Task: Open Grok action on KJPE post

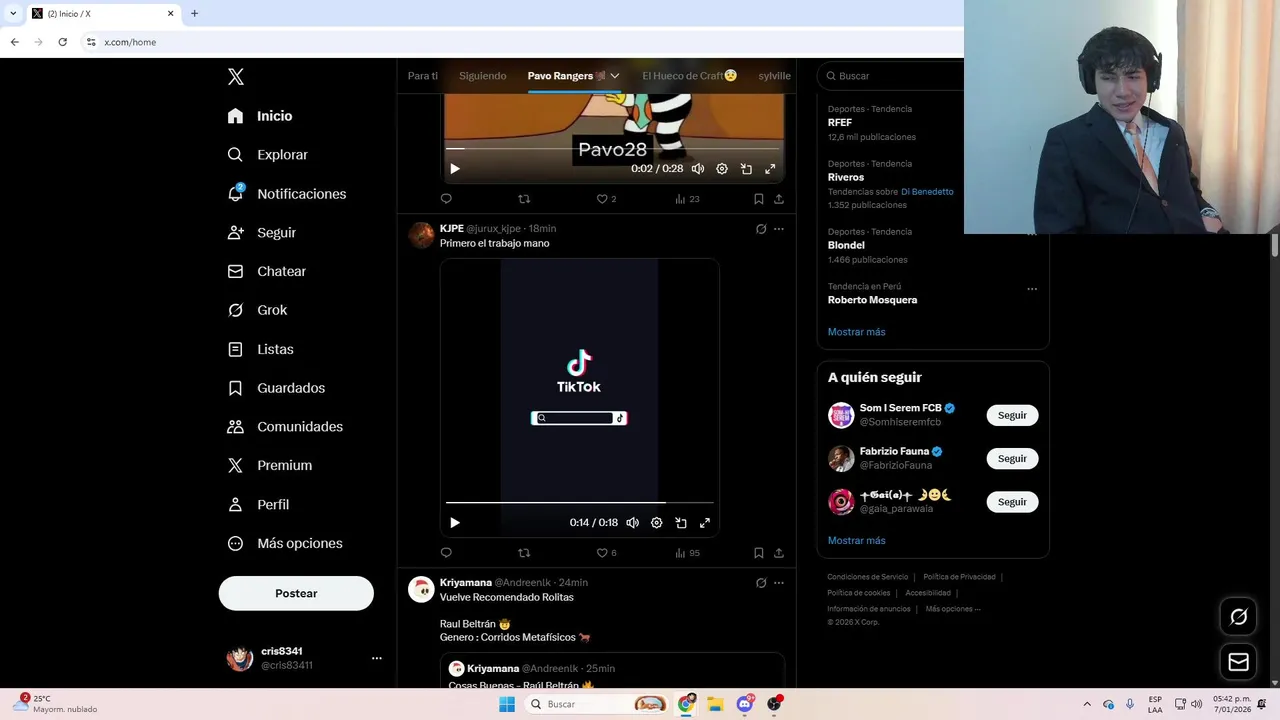Action: click(761, 229)
